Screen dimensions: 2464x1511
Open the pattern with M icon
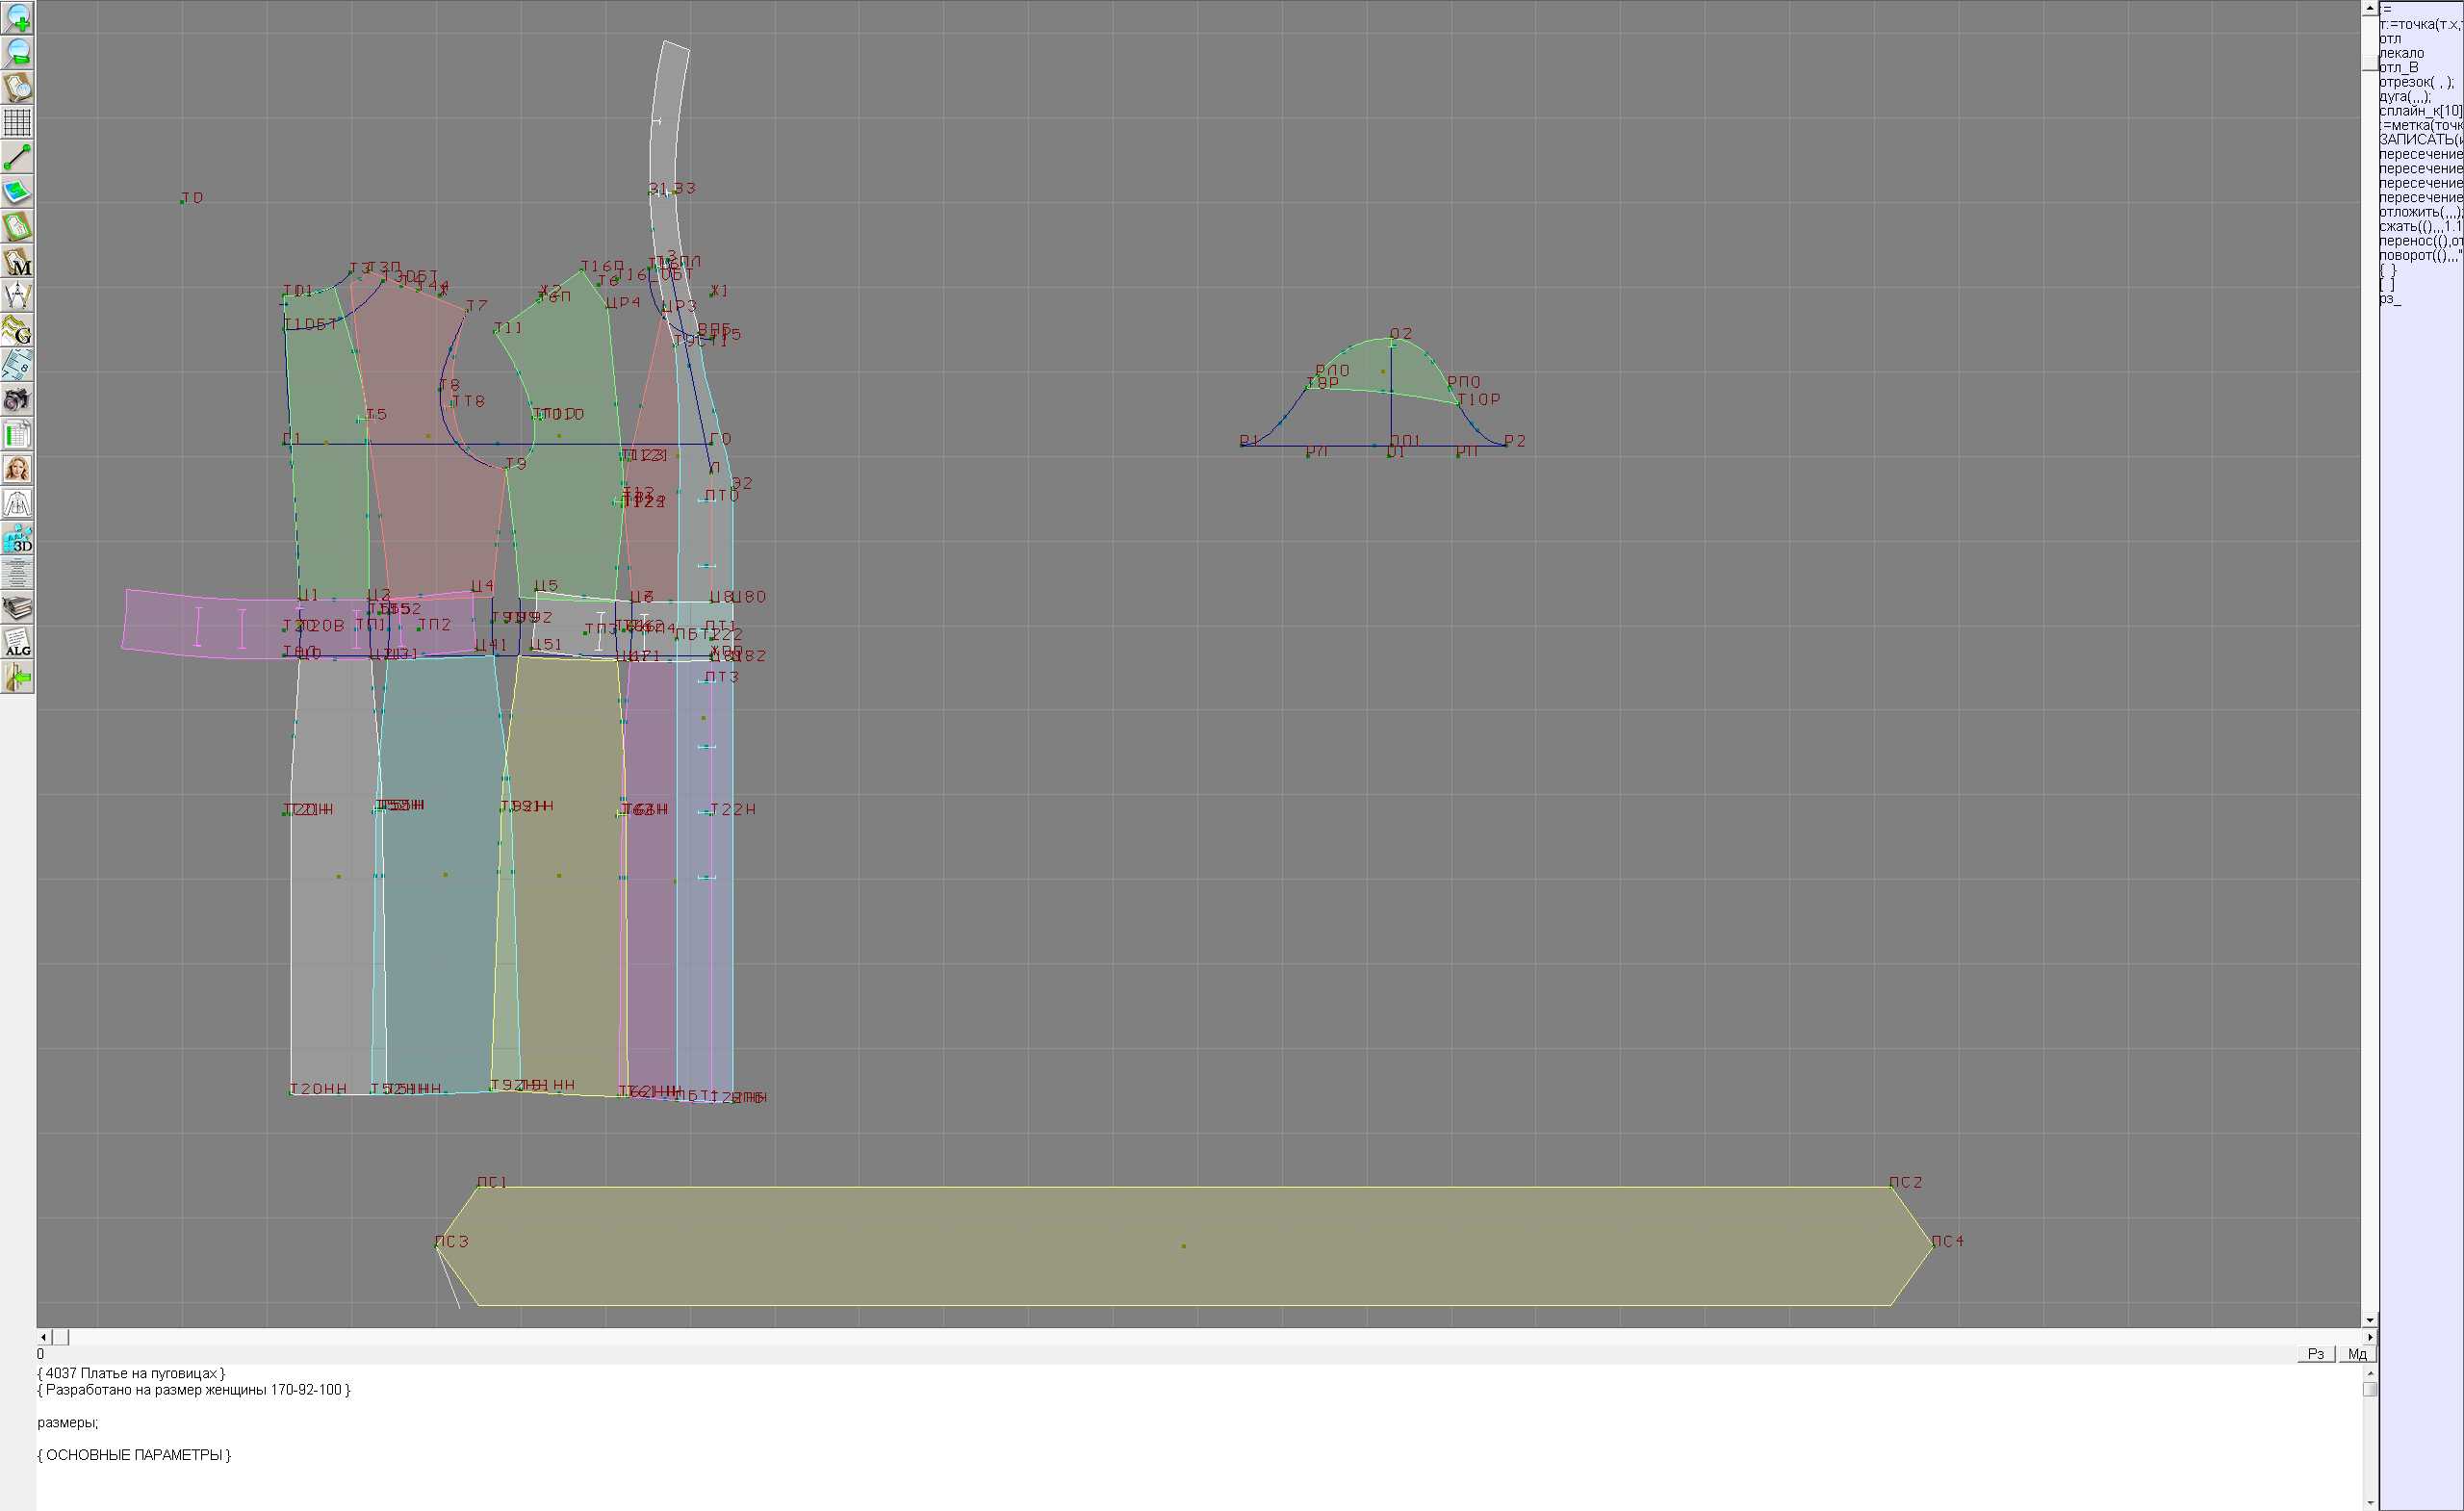point(17,261)
